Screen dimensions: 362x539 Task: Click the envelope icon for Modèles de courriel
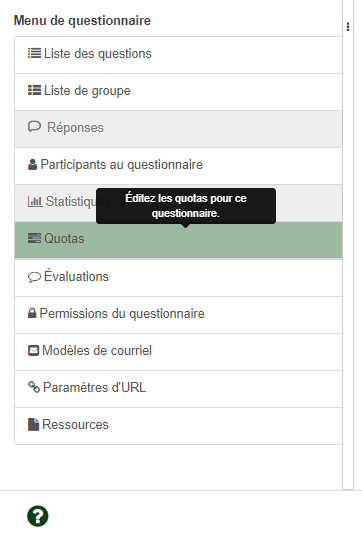(33, 351)
